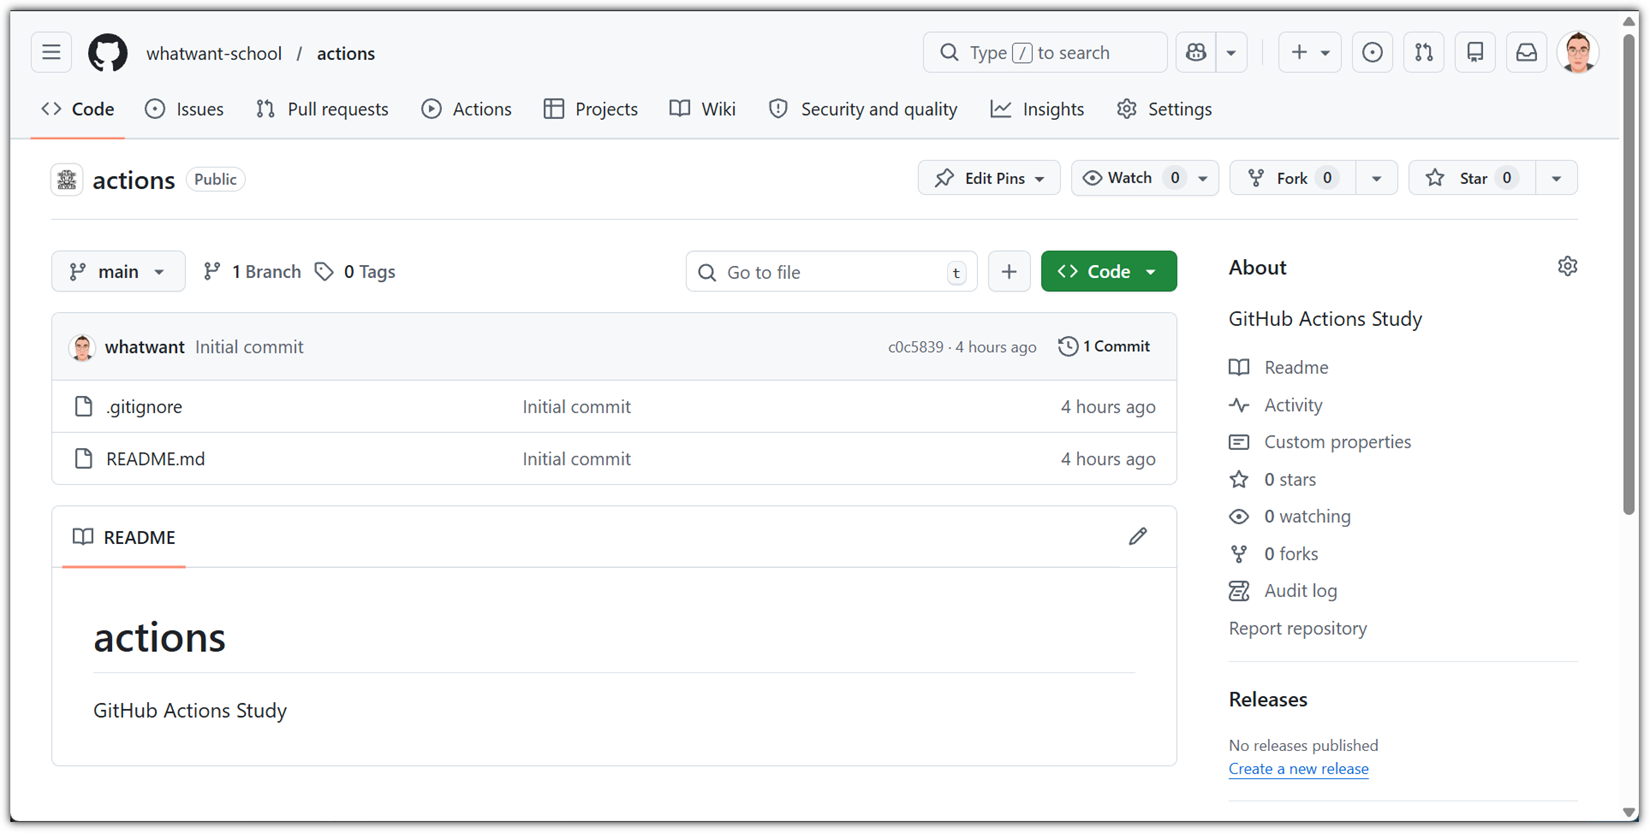This screenshot has height=833, width=1650.
Task: Open the plus create-new menu
Action: 1310,52
